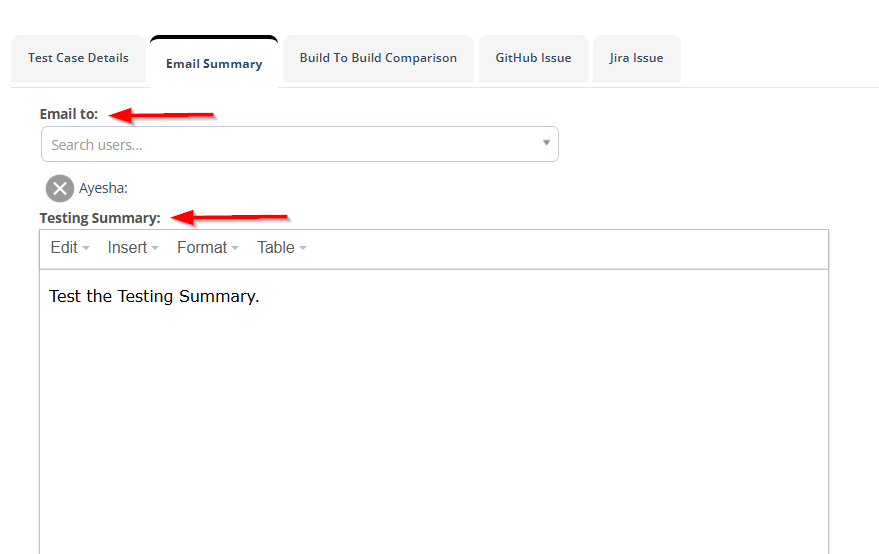Image resolution: width=879 pixels, height=554 pixels.
Task: Open the Edit menu in editor
Action: click(x=70, y=248)
